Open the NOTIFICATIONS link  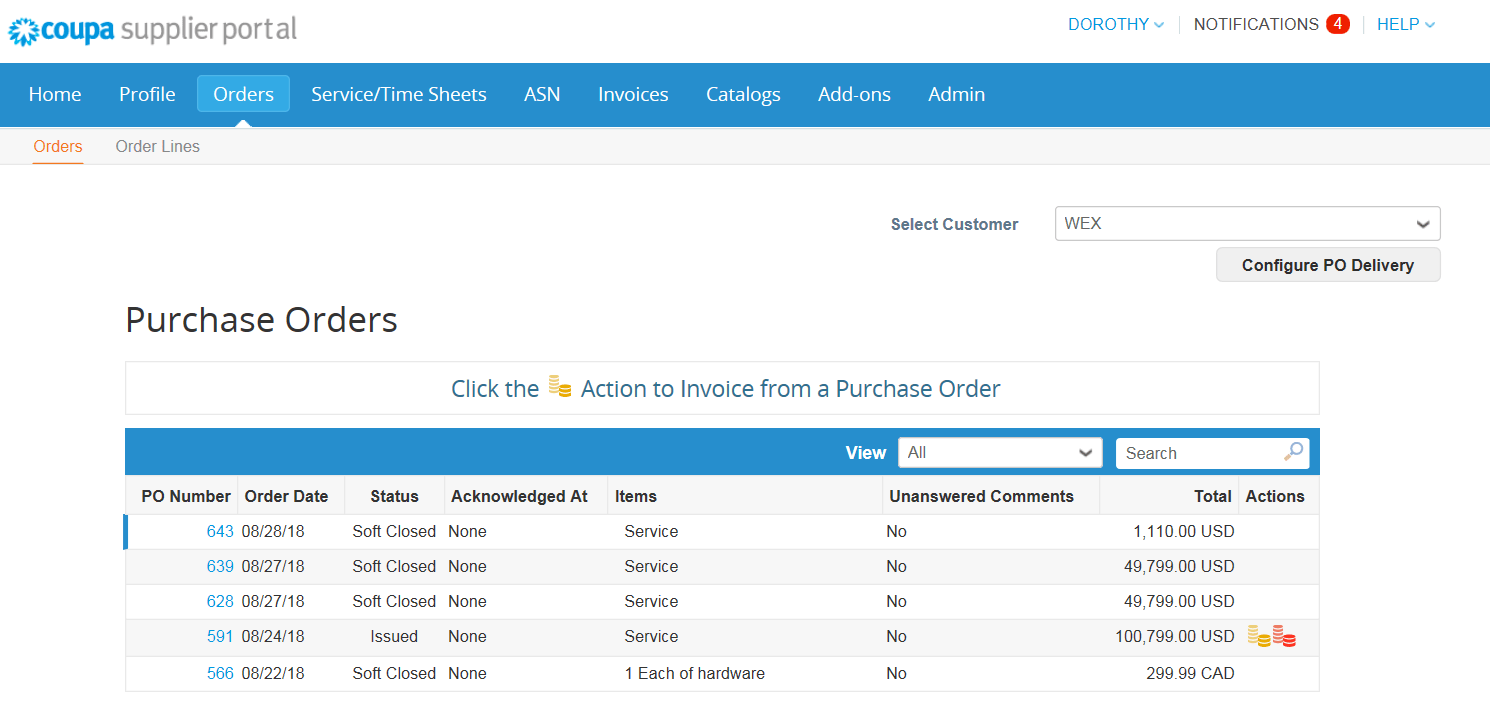(1256, 24)
